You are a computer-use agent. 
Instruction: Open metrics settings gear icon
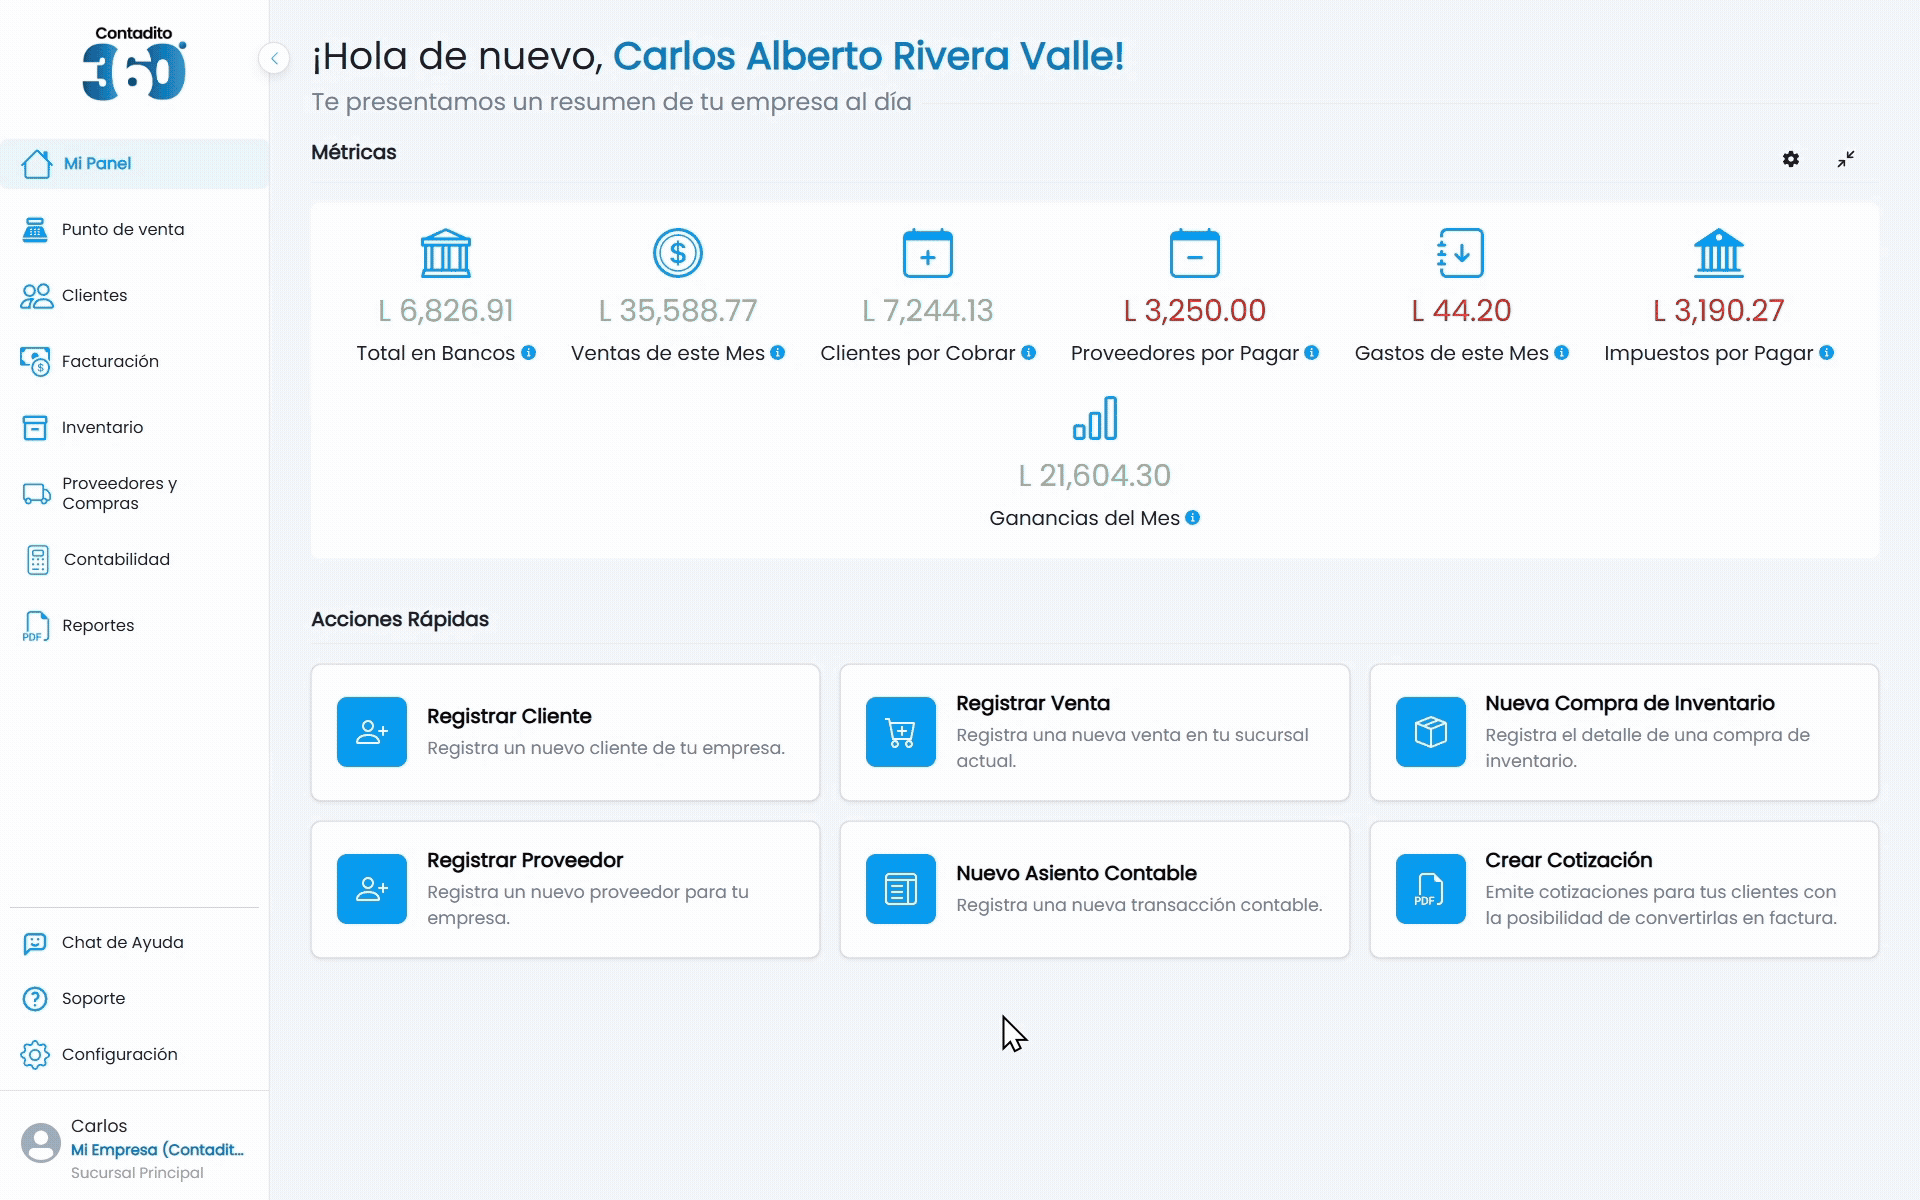pos(1791,159)
